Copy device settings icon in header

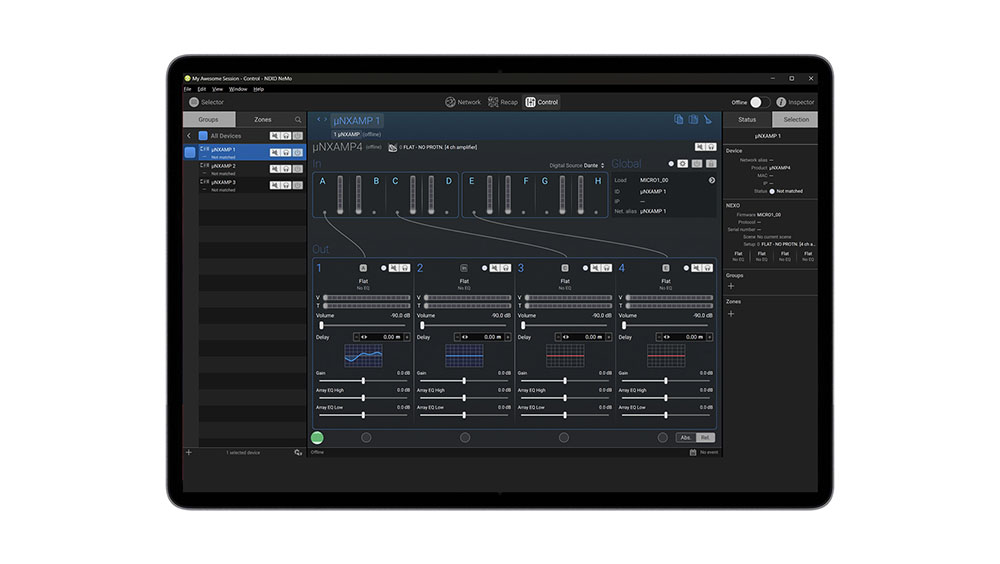click(x=679, y=119)
